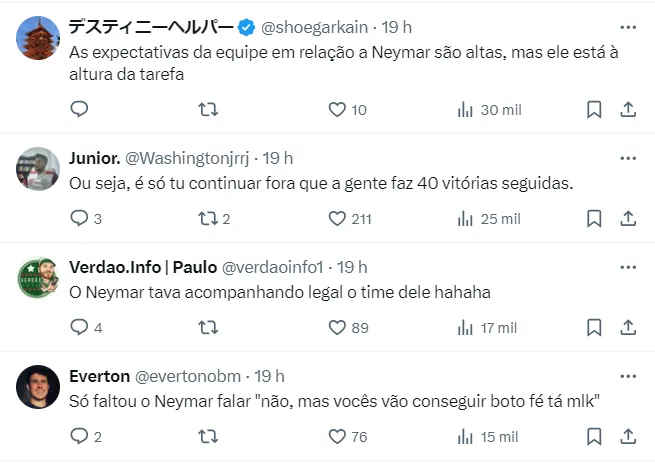655x464 pixels.
Task: Click the pagoda profile avatar
Action: [39, 37]
